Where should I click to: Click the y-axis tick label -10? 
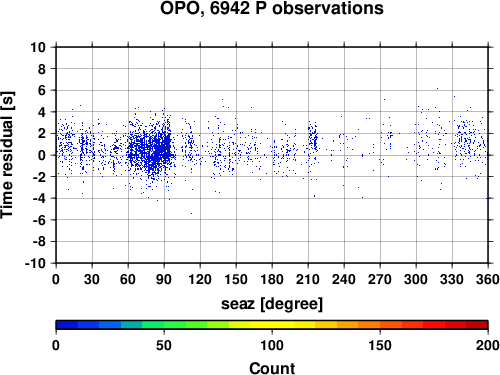(x=35, y=263)
